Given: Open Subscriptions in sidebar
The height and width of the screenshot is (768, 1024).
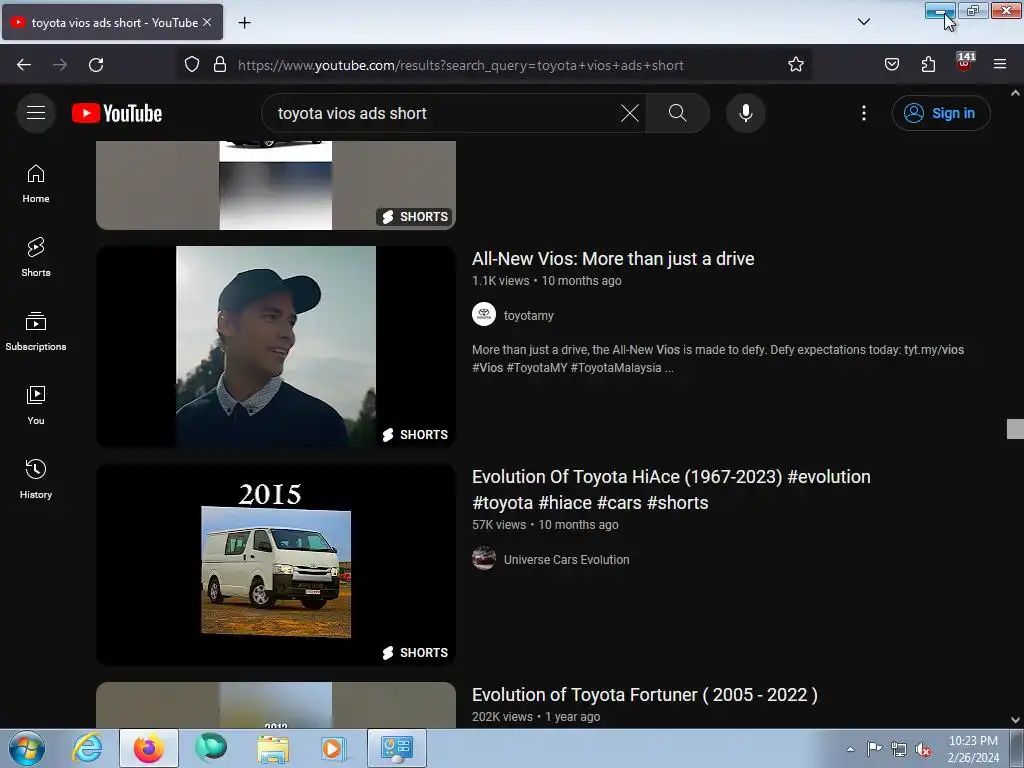Looking at the screenshot, I should tap(36, 332).
